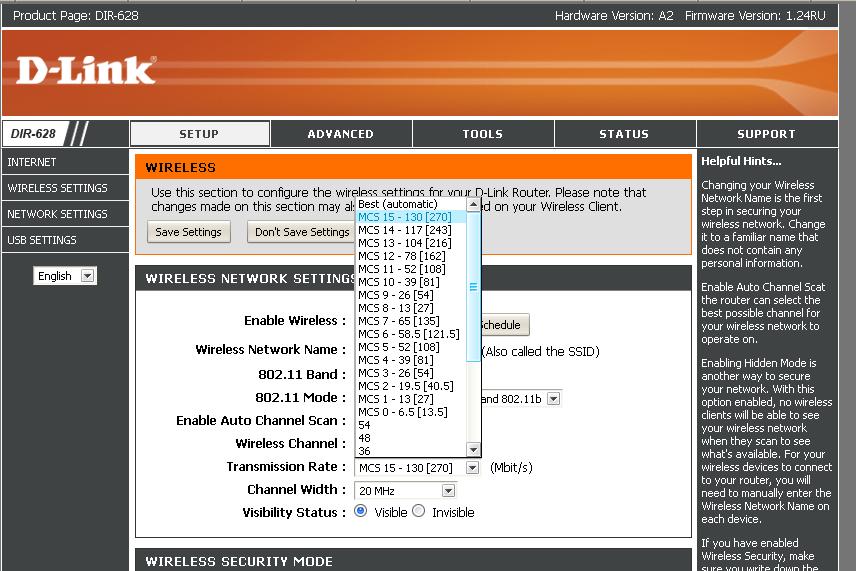Go to INTERNET settings in sidebar
Viewport: 856px width, 571px height.
[x=65, y=162]
